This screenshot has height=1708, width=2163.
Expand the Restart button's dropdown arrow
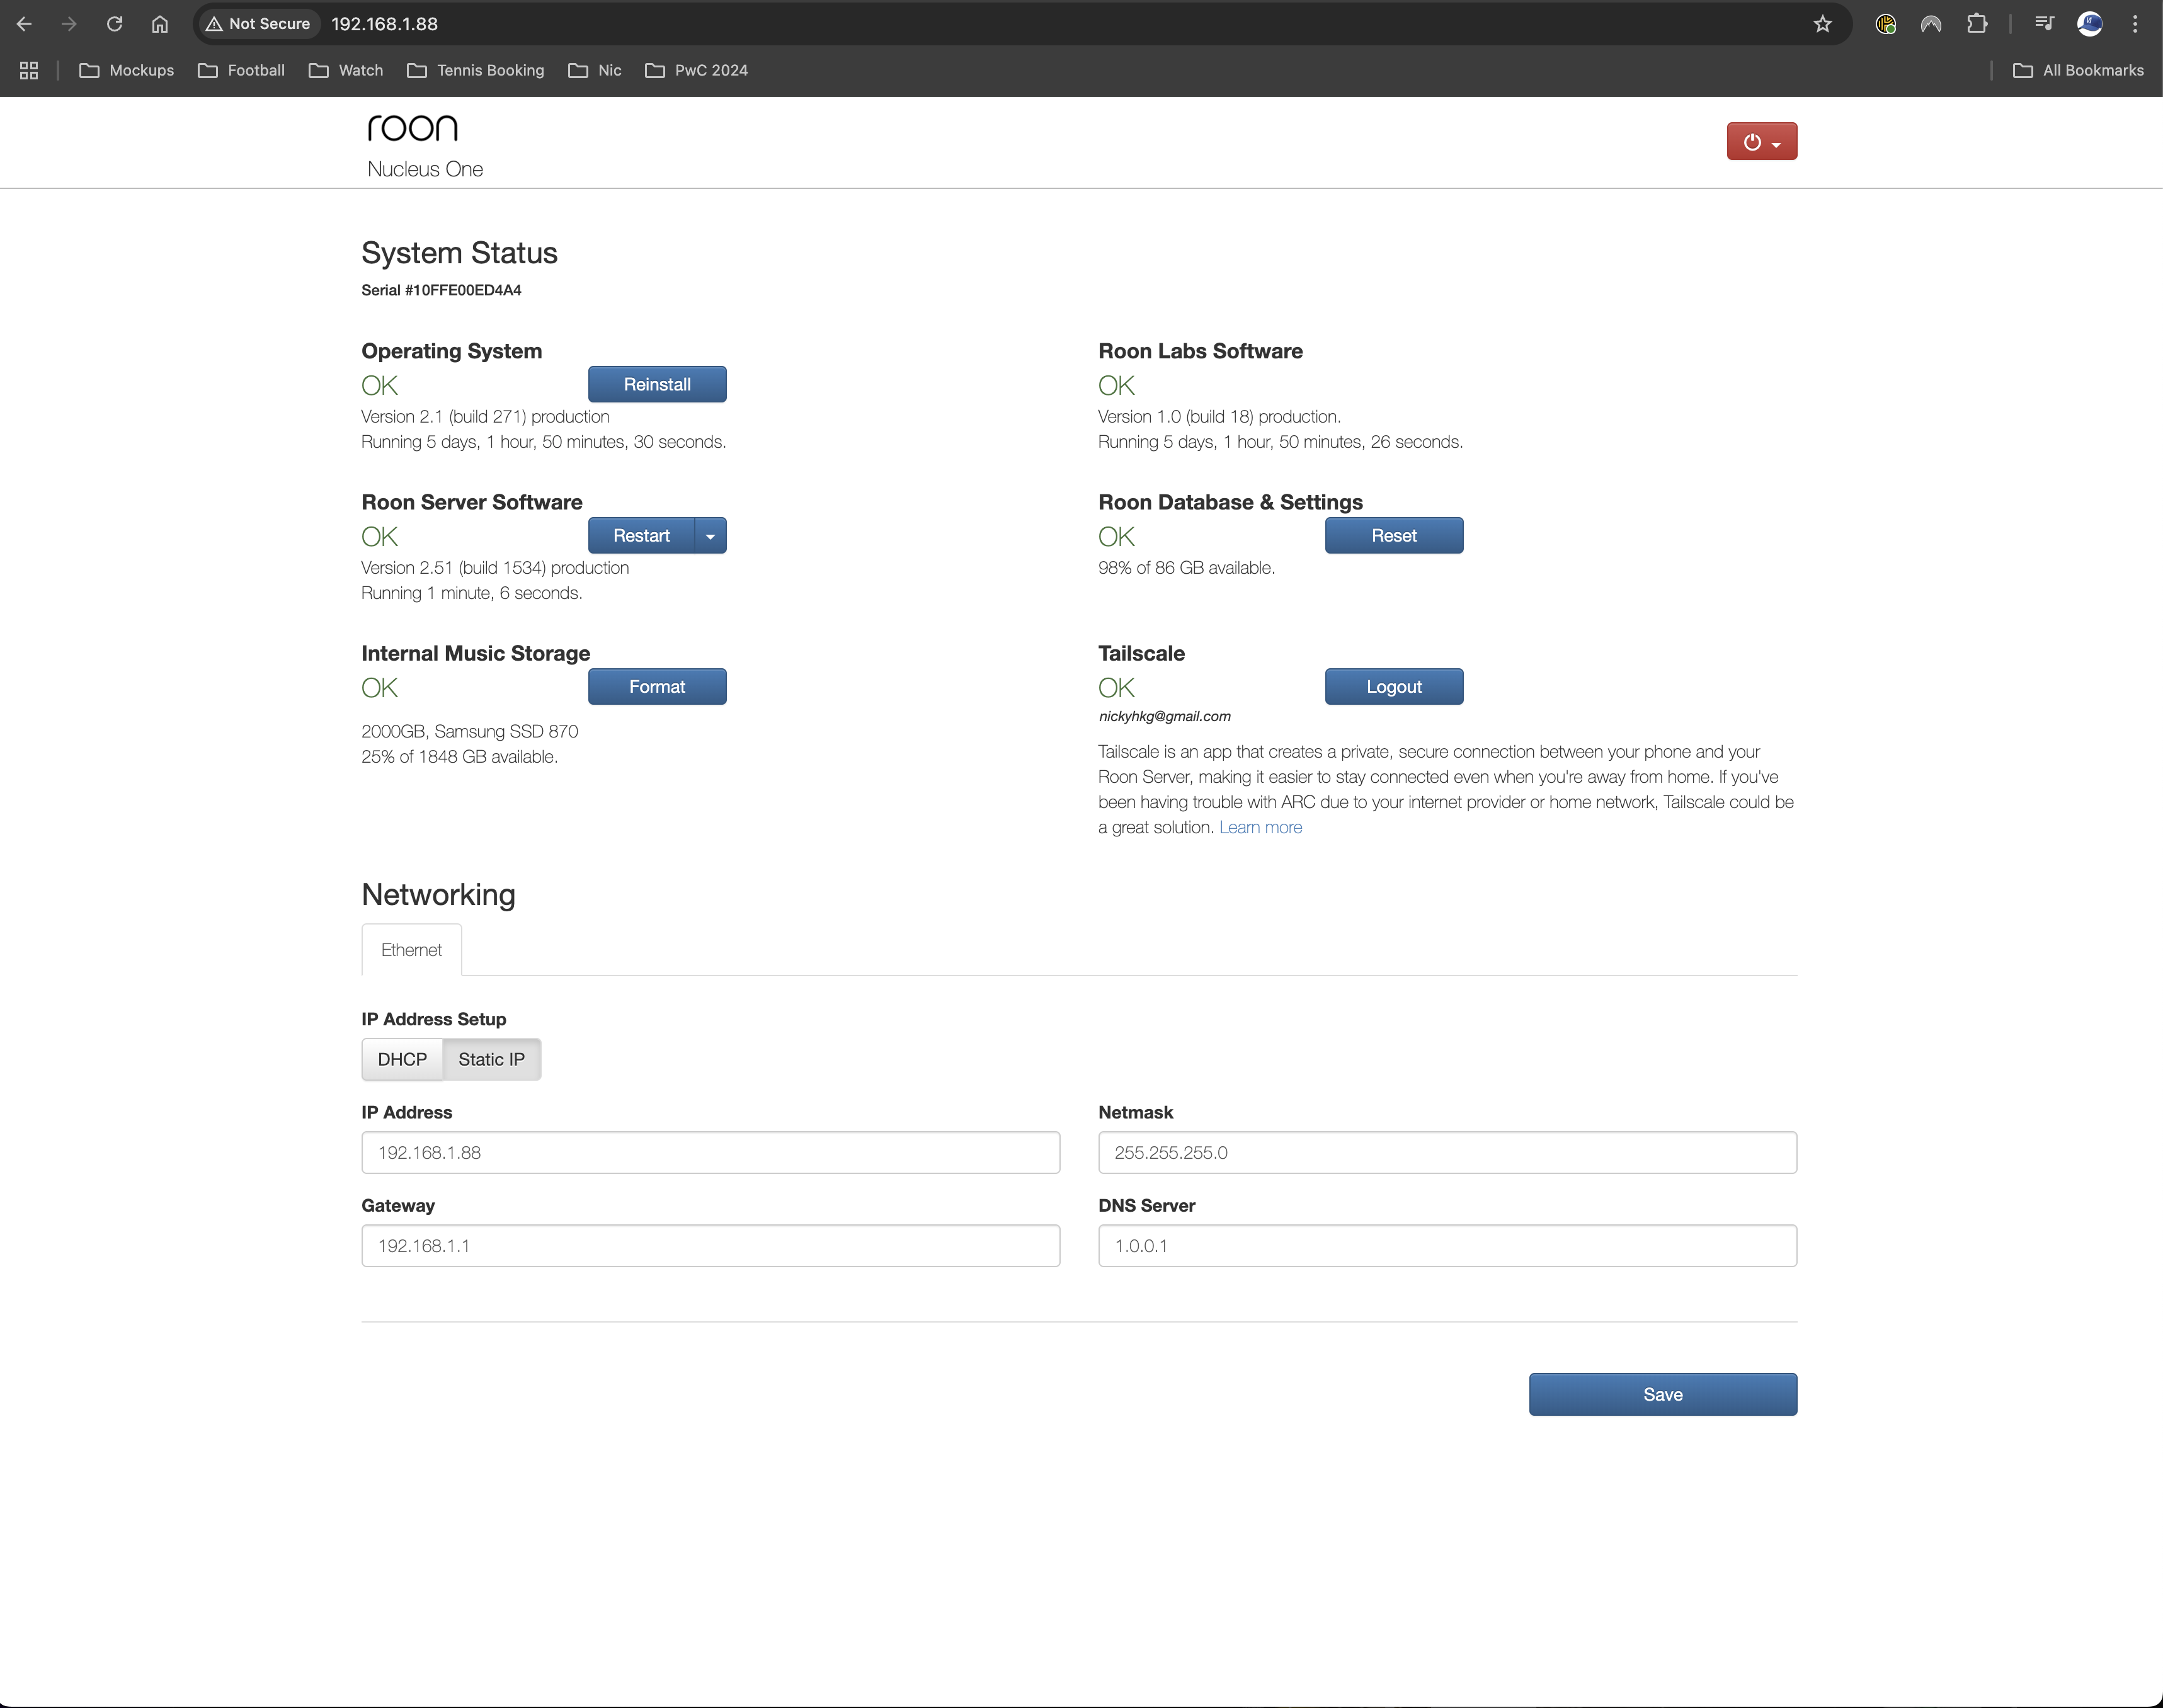tap(710, 536)
